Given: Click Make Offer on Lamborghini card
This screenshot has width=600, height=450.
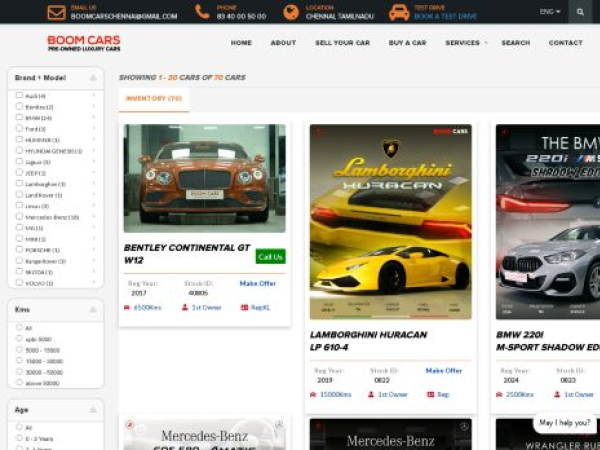Looking at the screenshot, I should pyautogui.click(x=444, y=371).
